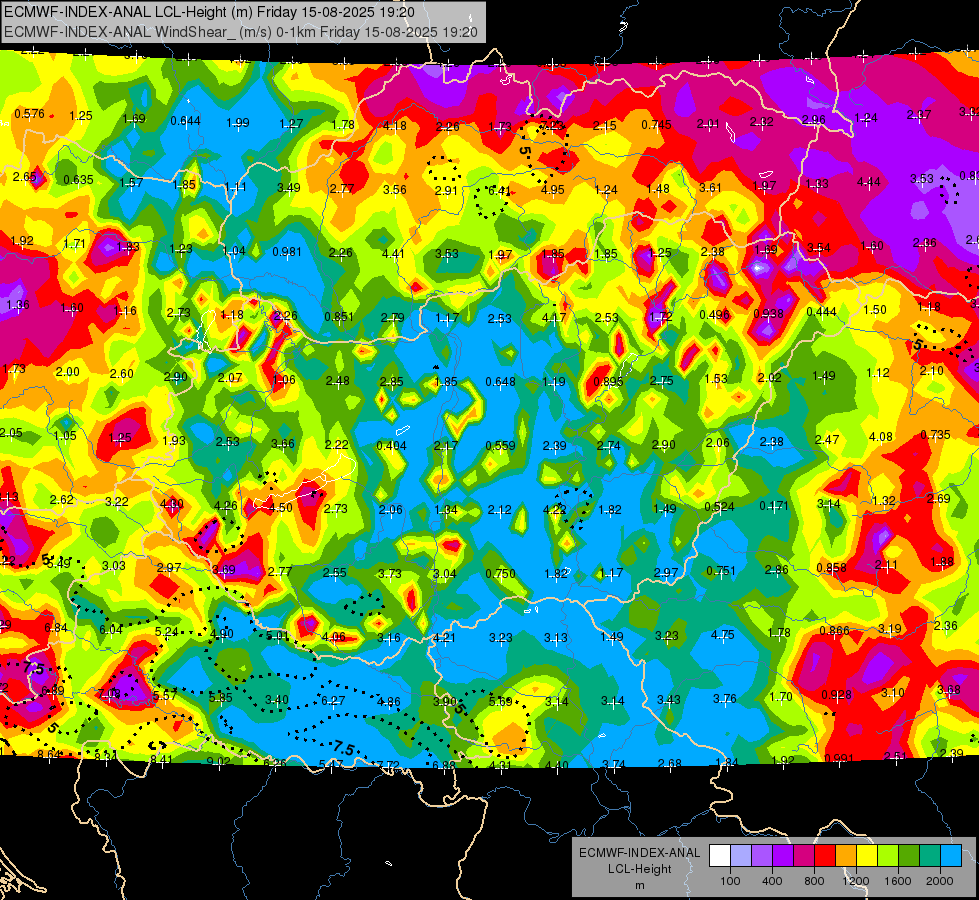Screen dimensions: 979x900
Task: Click the map value 0.751
Action: 721,571
